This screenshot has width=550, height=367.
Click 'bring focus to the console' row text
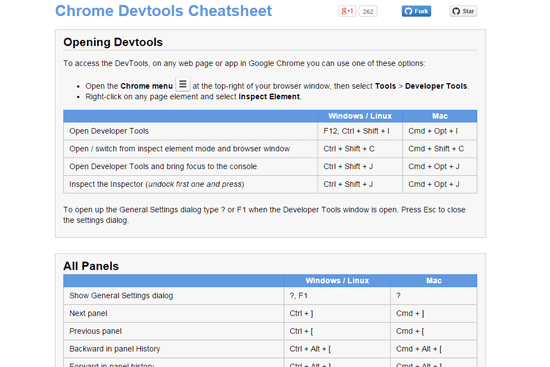(x=163, y=166)
